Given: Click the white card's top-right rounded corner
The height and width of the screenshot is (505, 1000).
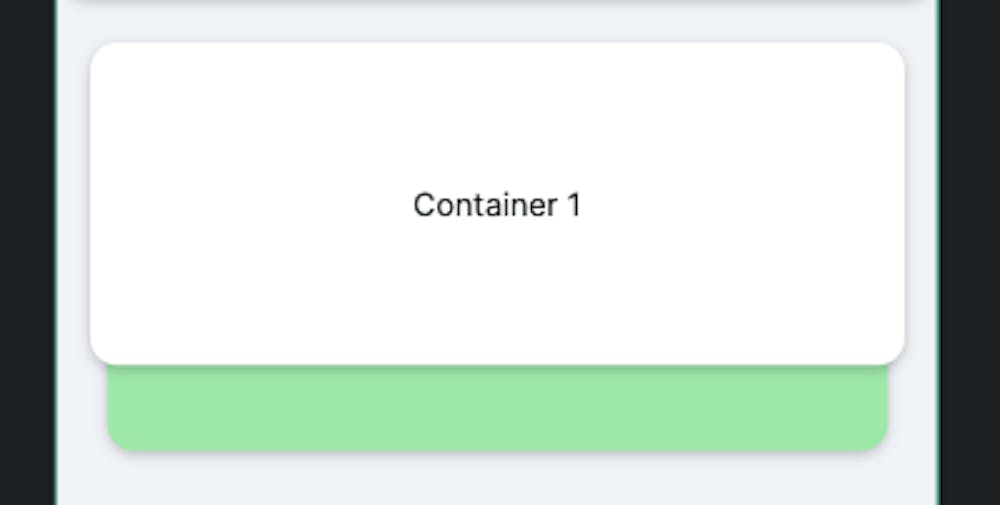Looking at the screenshot, I should pos(893,54).
